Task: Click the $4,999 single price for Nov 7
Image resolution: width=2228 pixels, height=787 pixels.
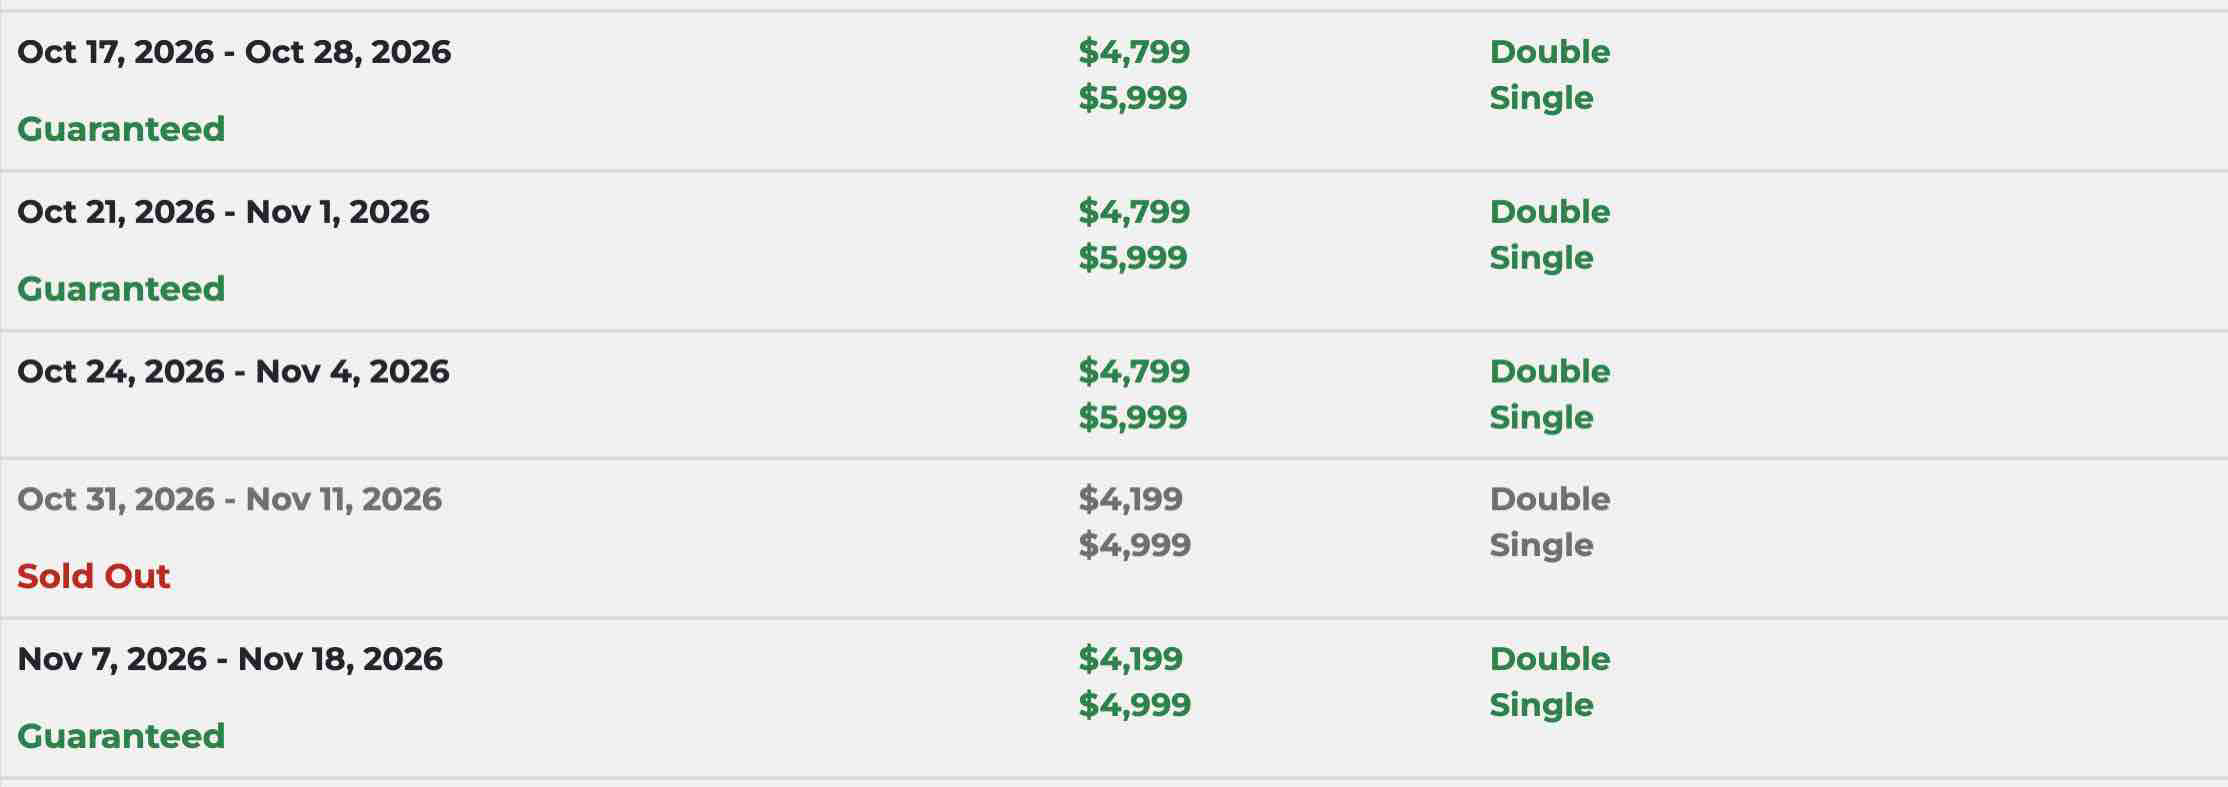Action: [1134, 705]
